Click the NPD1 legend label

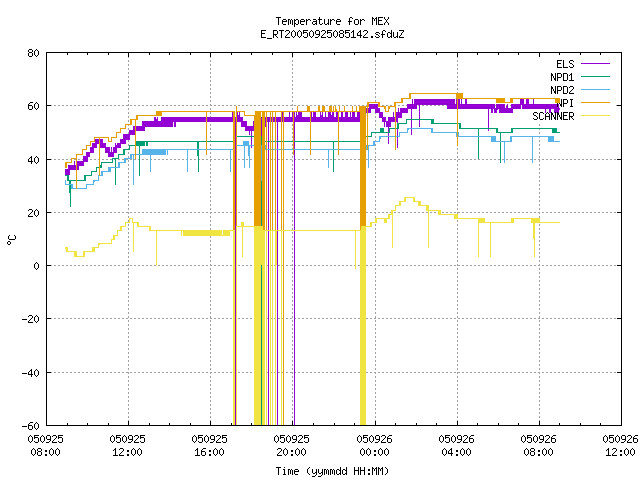pos(562,77)
